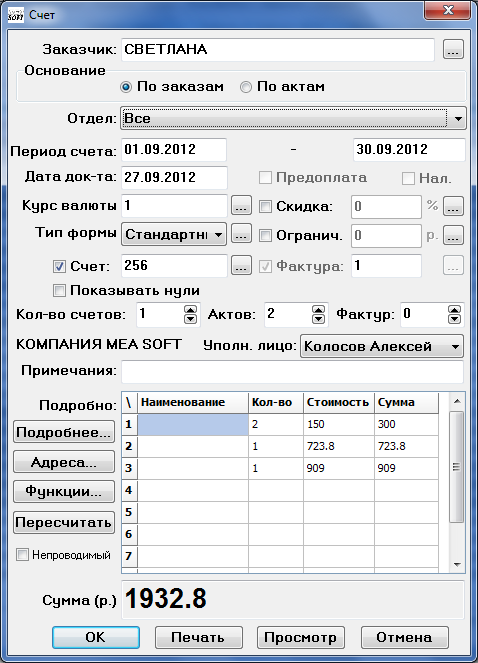This screenshot has height=663, width=478.
Task: Decrease Фактур spinner value
Action: point(454,319)
